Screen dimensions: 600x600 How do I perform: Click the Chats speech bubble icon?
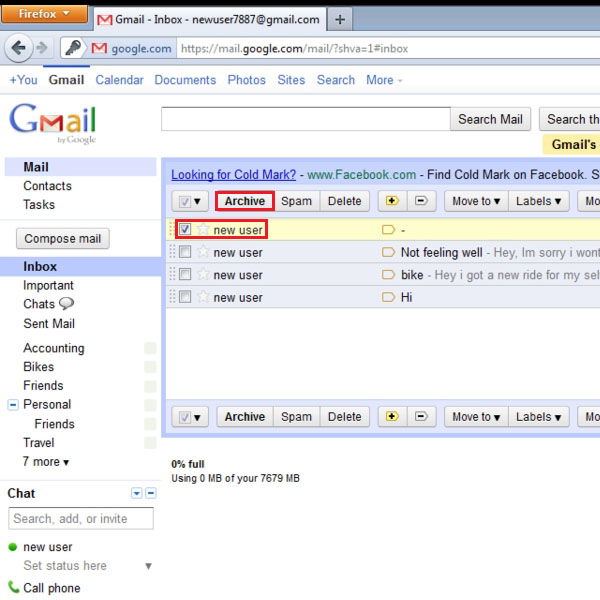pos(66,304)
